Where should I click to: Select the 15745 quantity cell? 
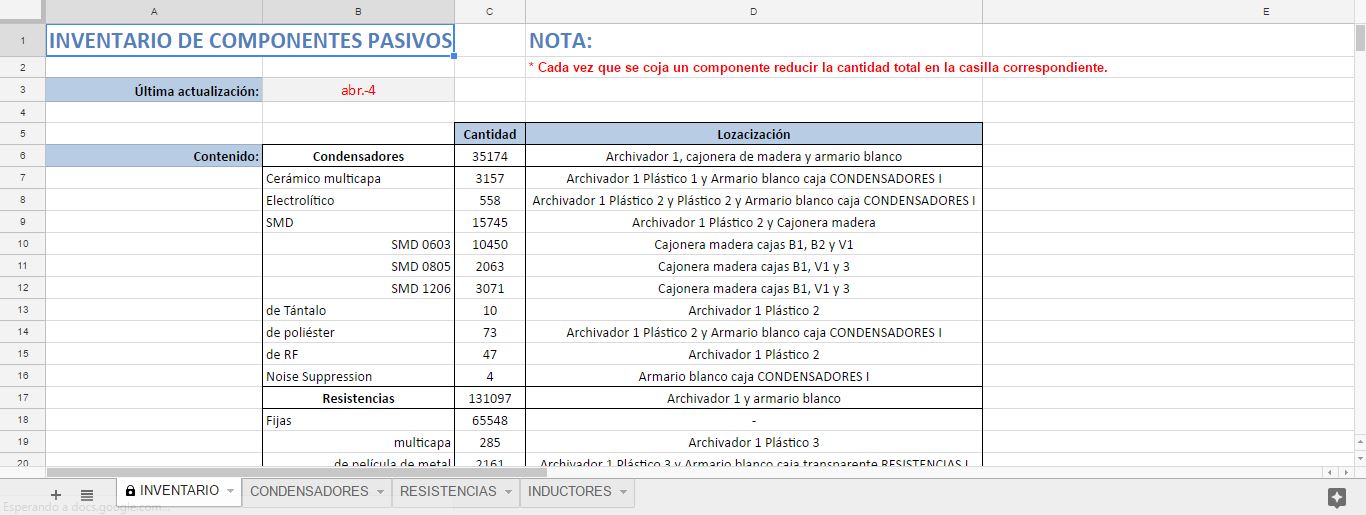tap(489, 222)
